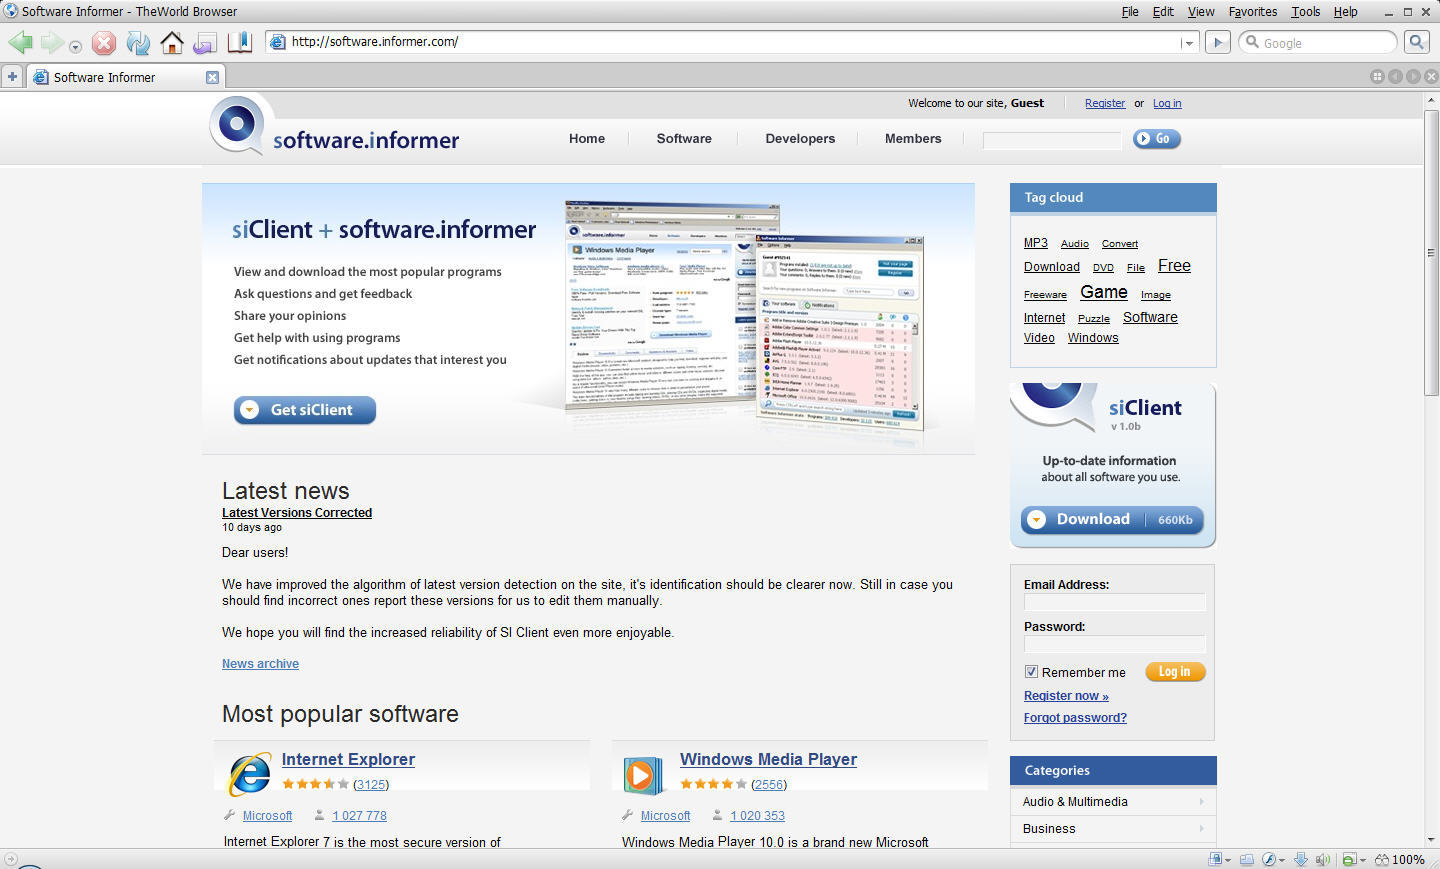Go to the Home page icon

pos(172,42)
